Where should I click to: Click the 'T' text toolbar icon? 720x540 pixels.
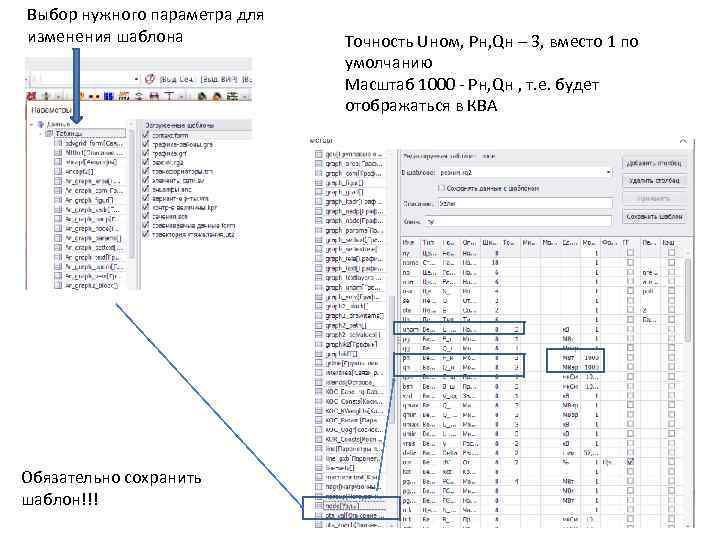click(x=169, y=96)
